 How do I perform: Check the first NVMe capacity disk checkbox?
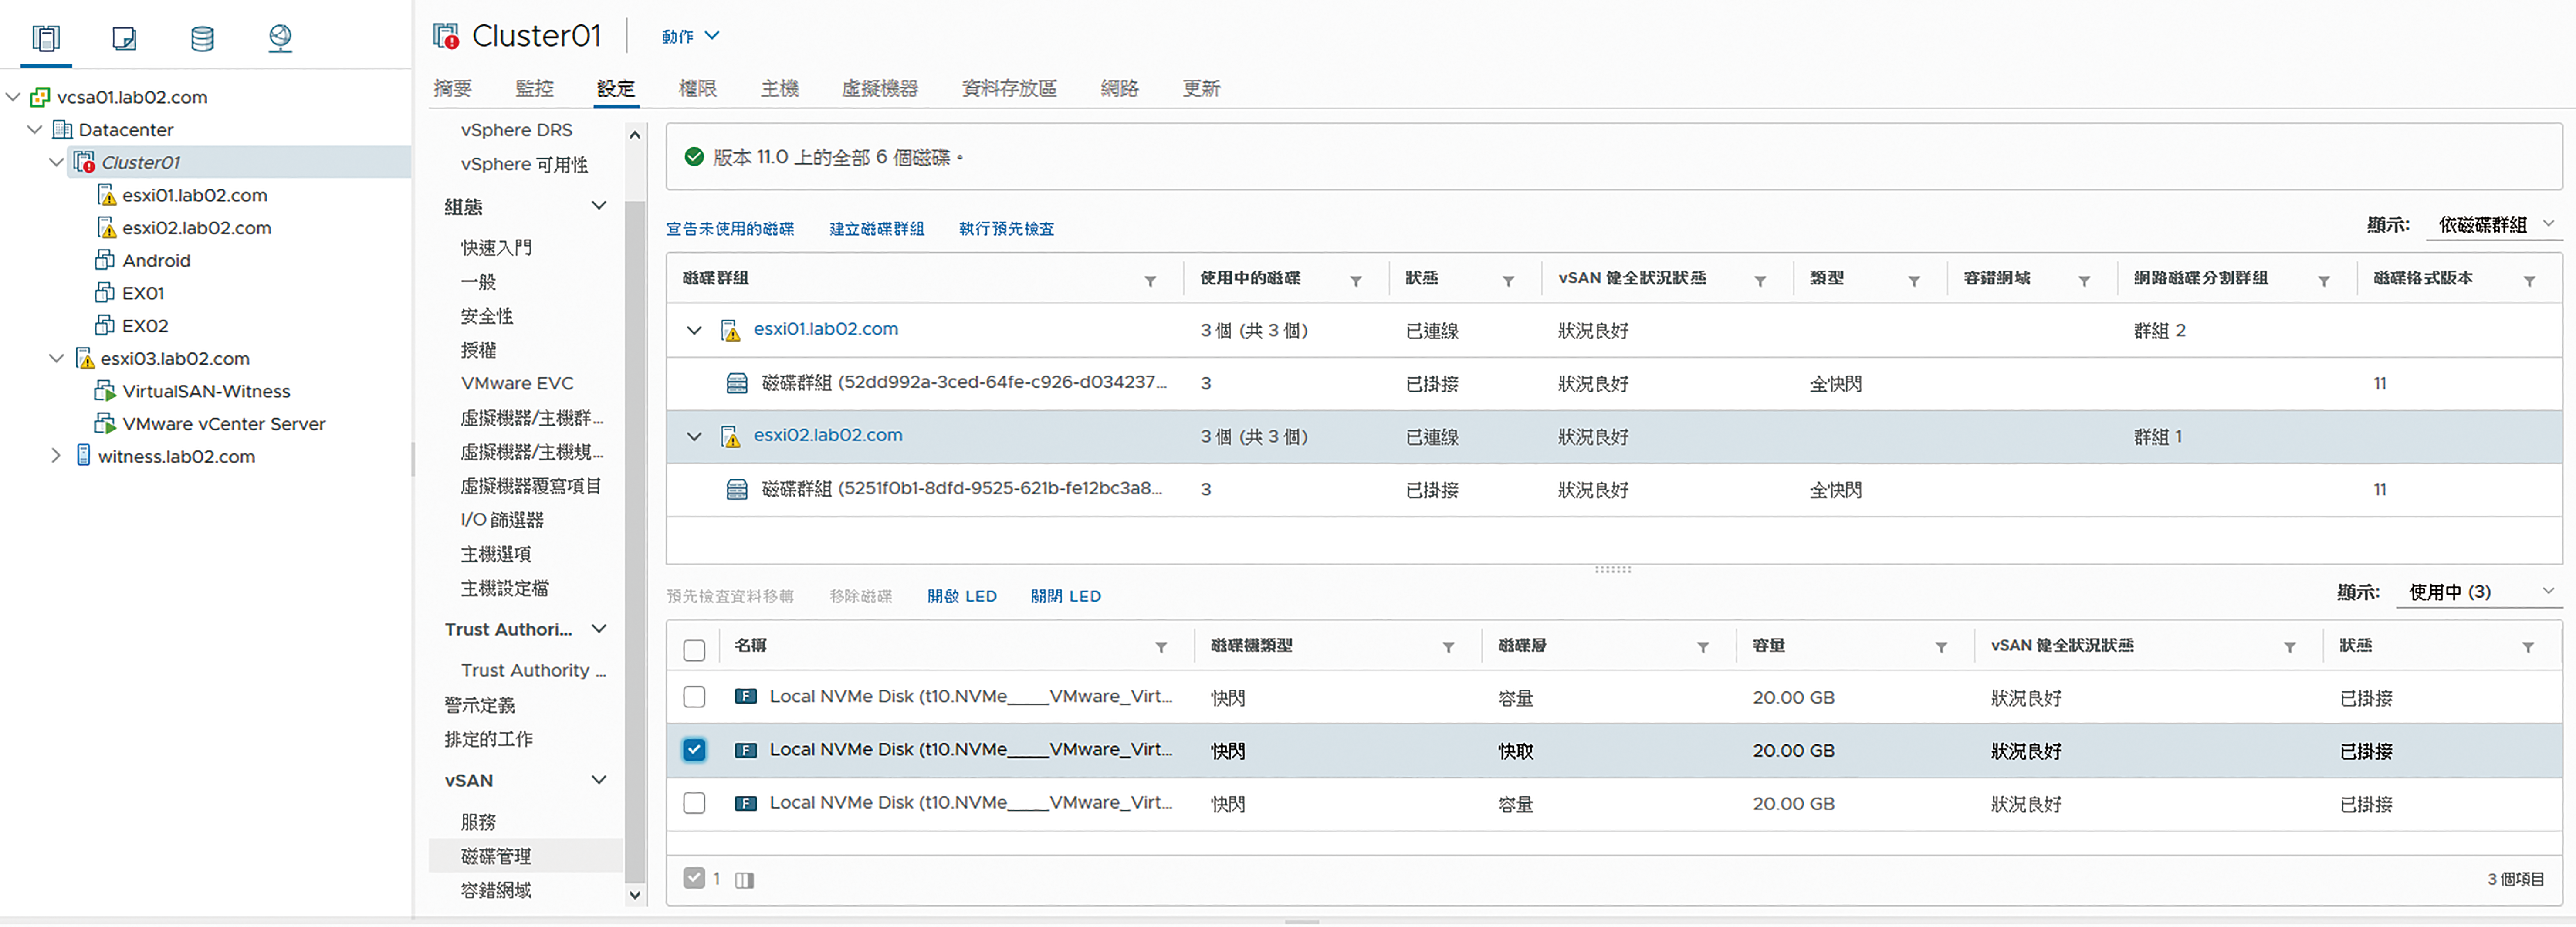pyautogui.click(x=694, y=697)
